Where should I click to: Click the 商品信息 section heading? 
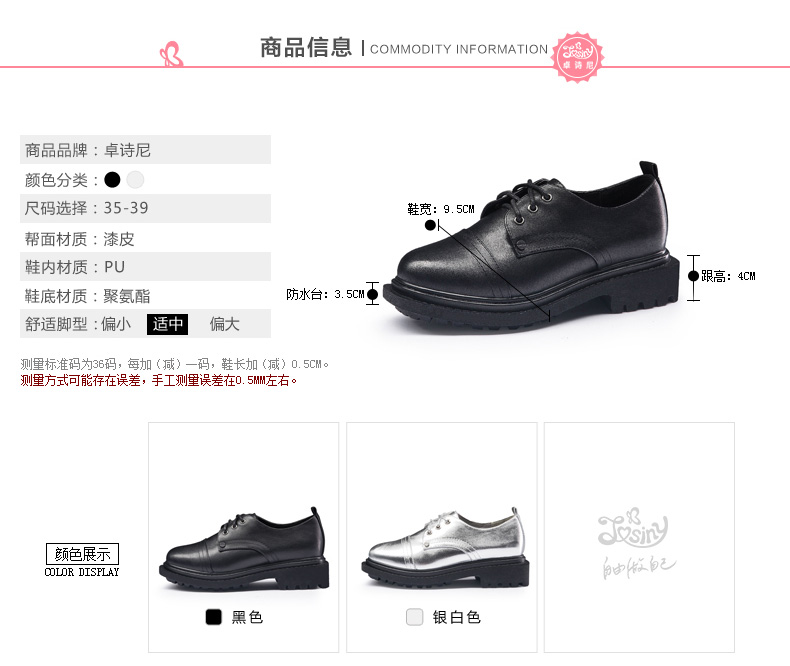point(306,48)
